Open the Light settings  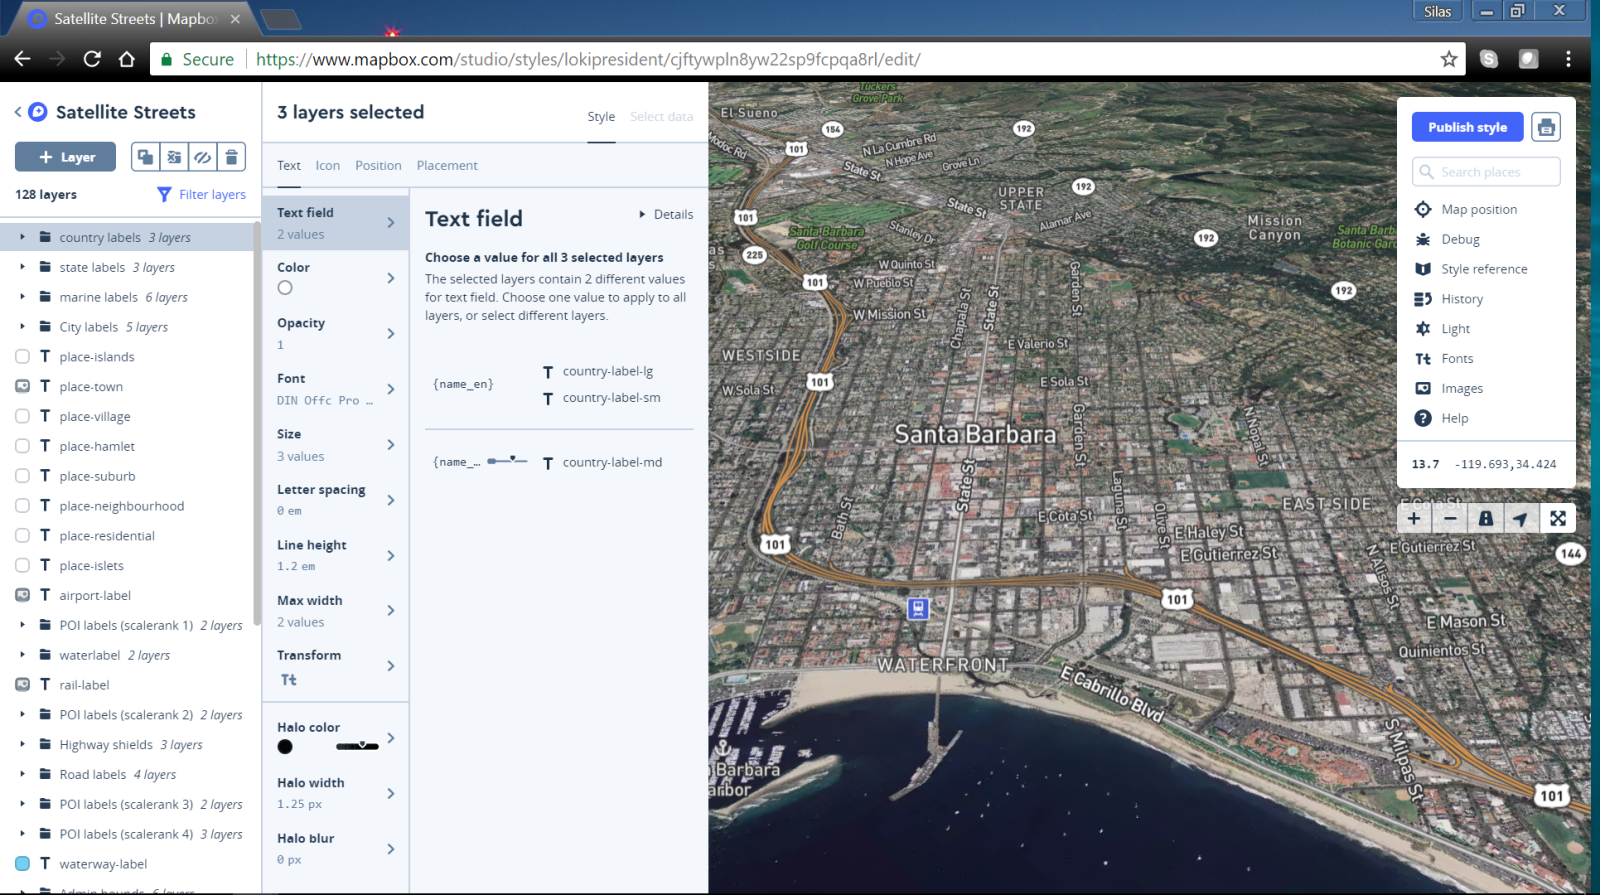[1455, 329]
